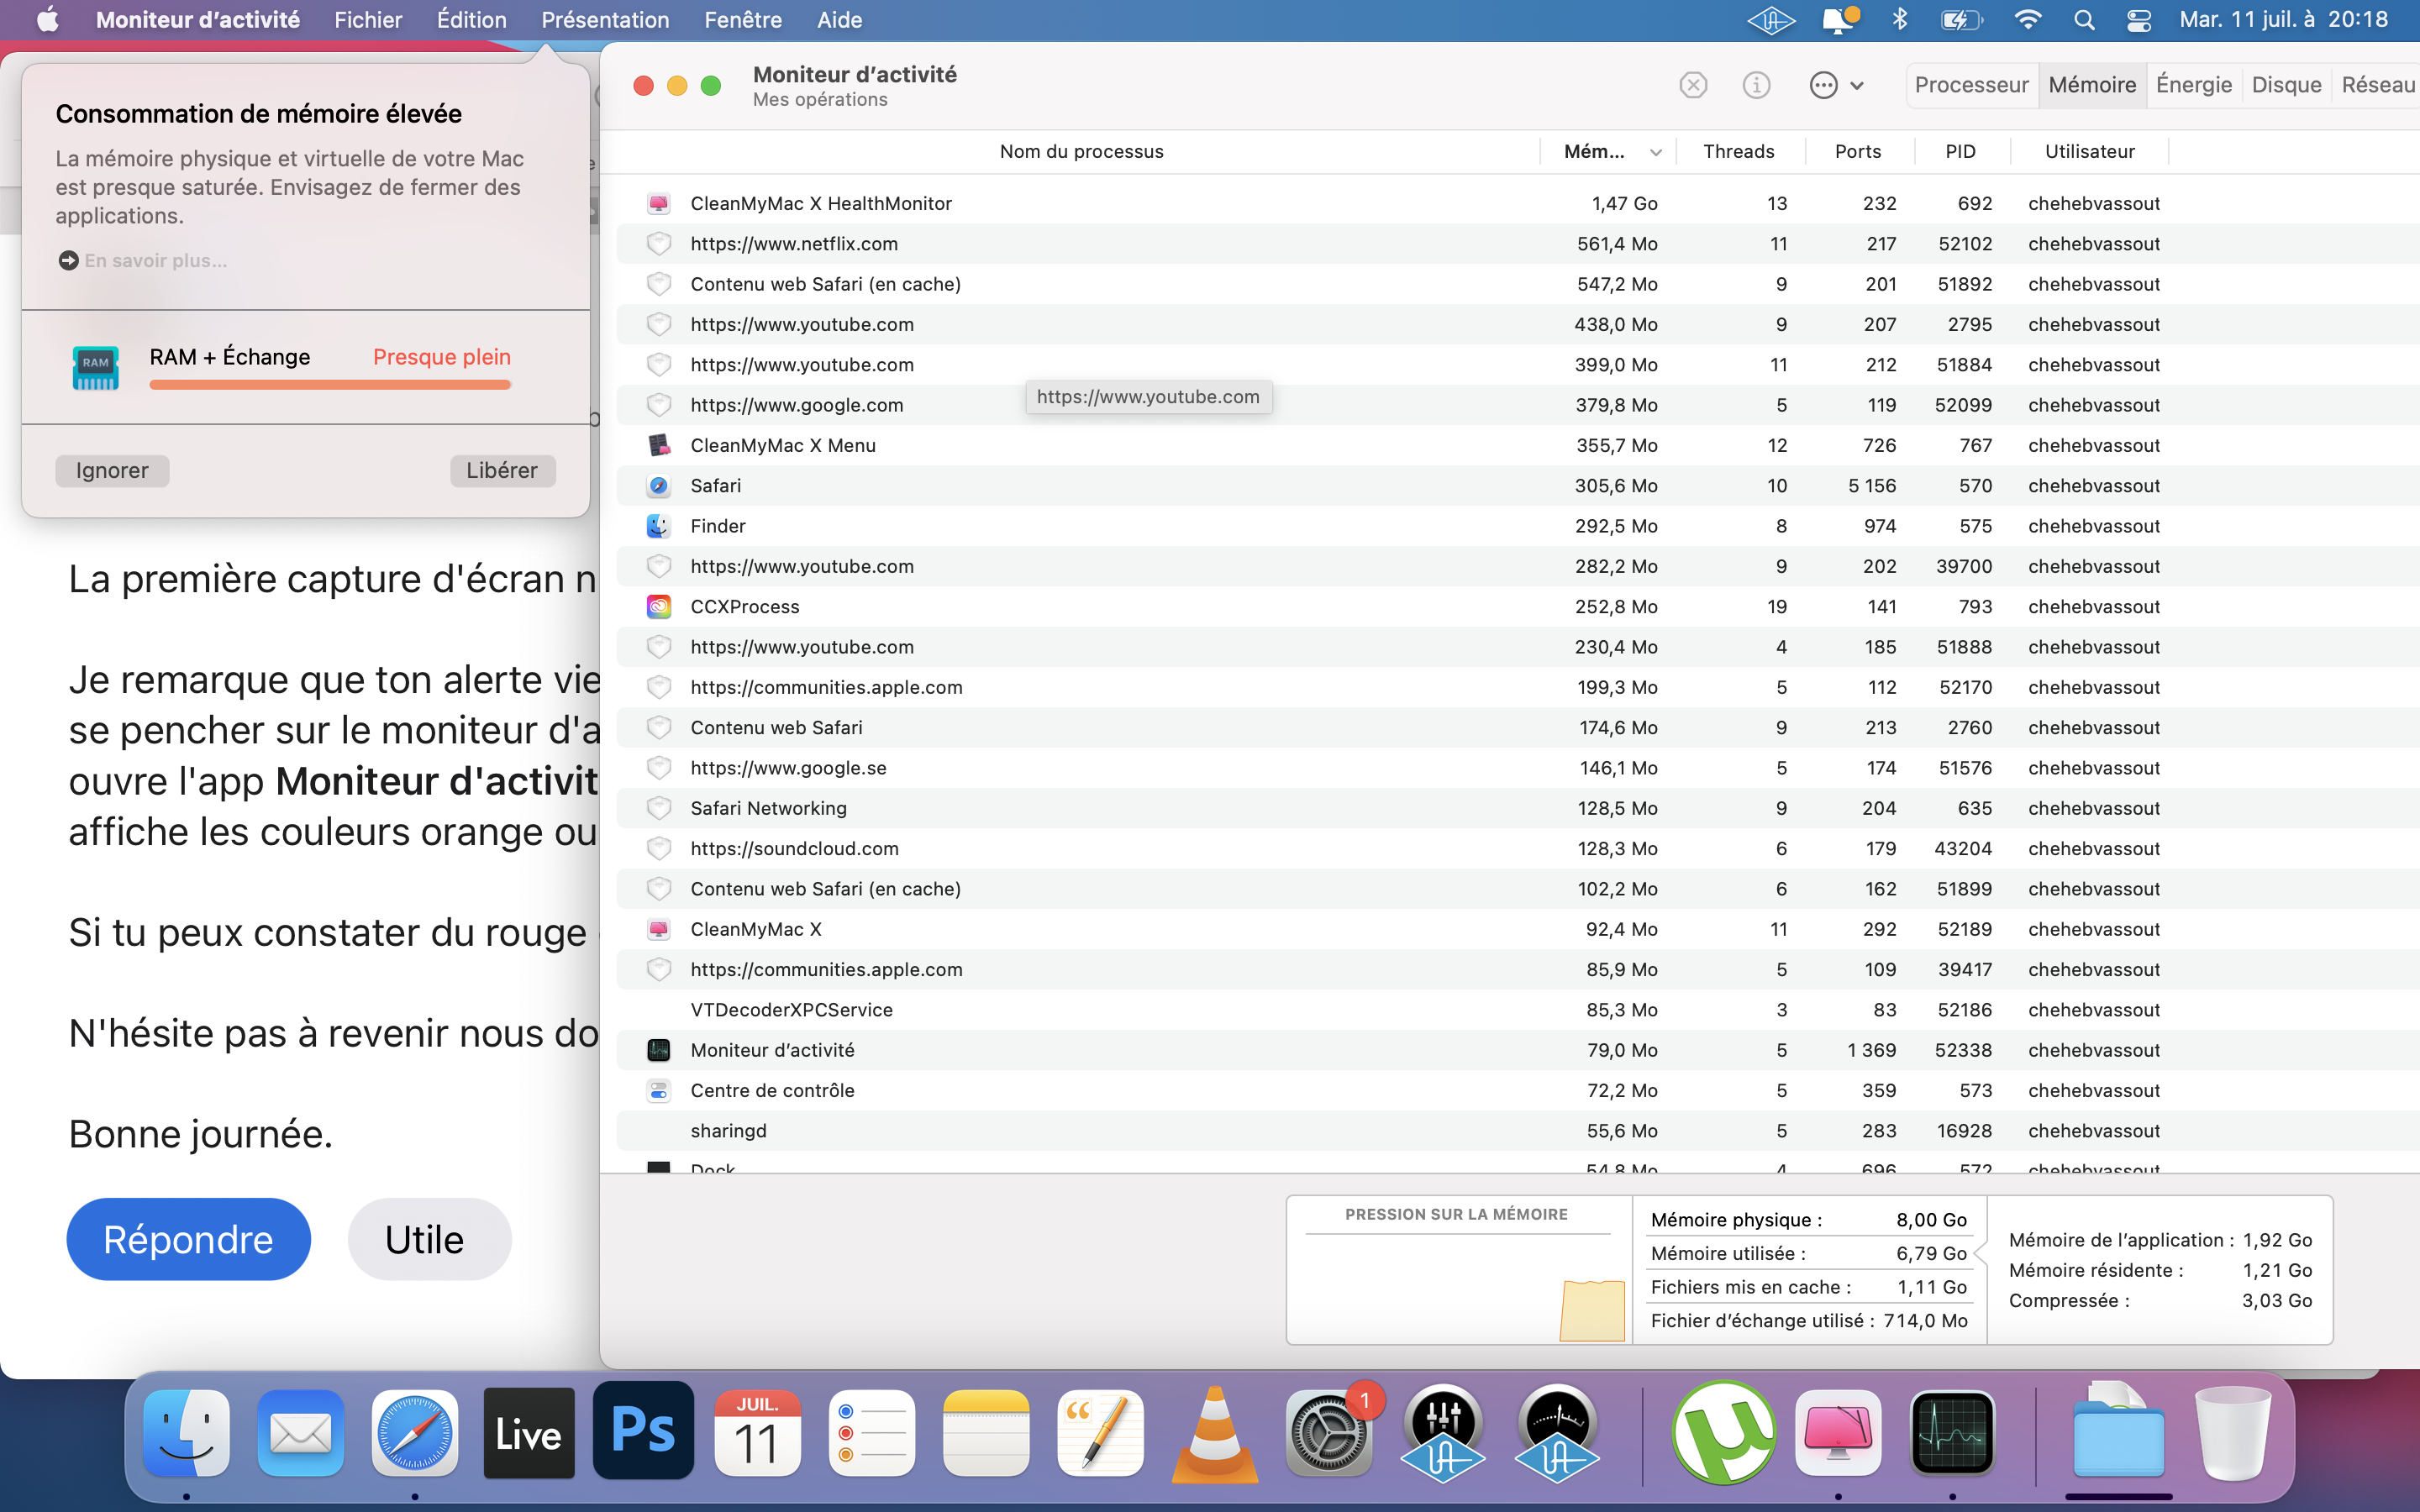Launch Ableton Live from the Dock
The height and width of the screenshot is (1512, 2420).
click(529, 1432)
